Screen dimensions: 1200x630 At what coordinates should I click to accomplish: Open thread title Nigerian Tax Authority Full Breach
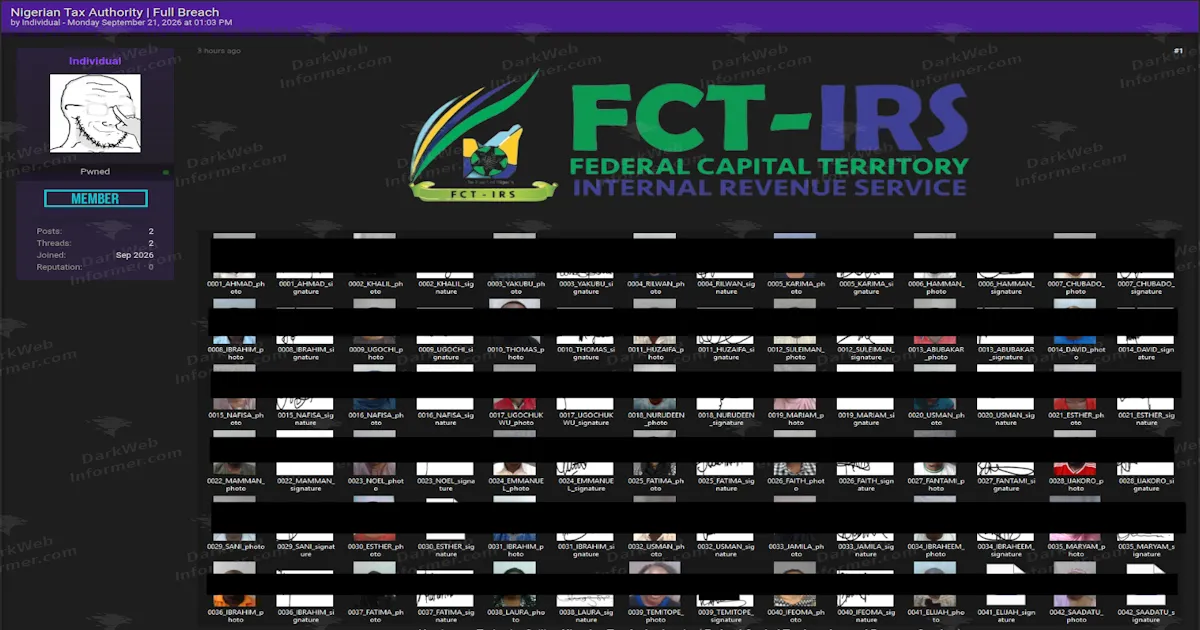(x=115, y=12)
